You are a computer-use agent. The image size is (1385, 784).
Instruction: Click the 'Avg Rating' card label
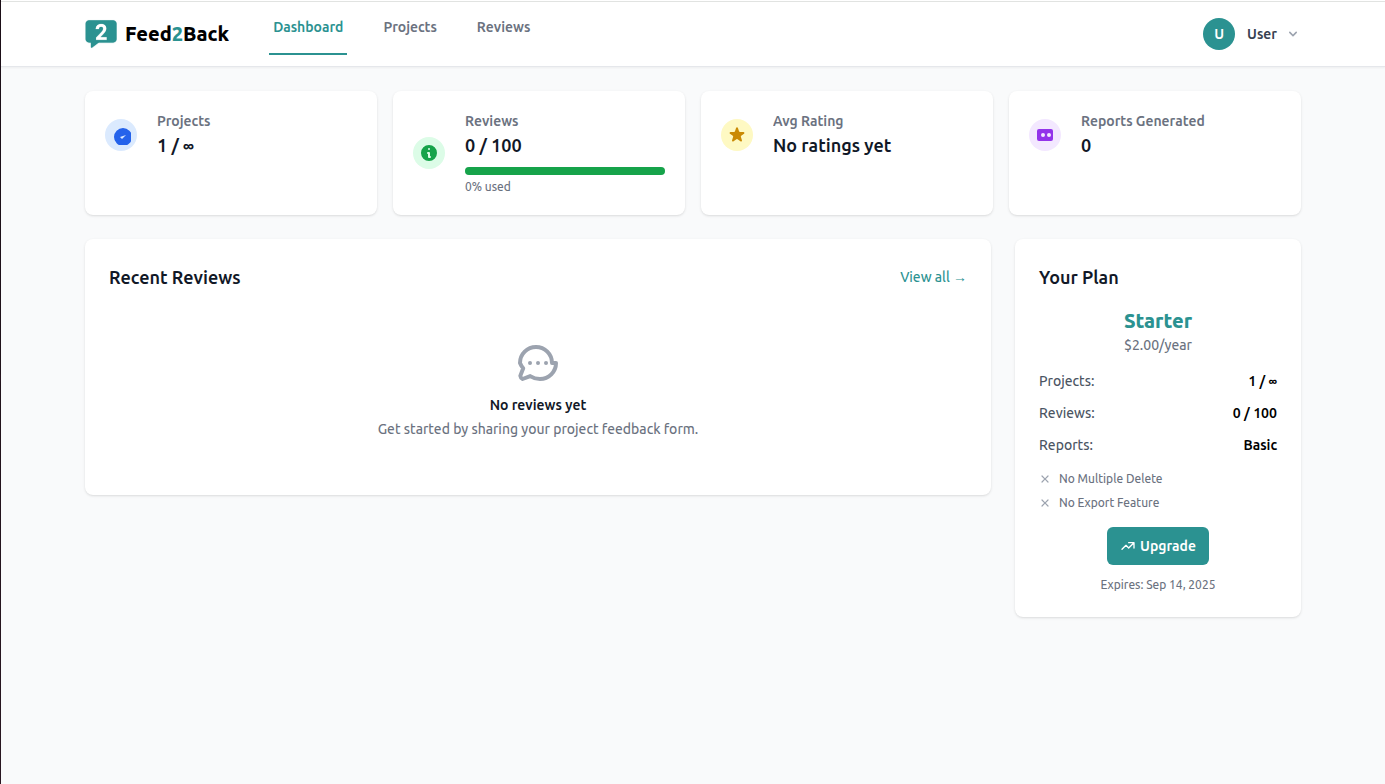tap(808, 121)
